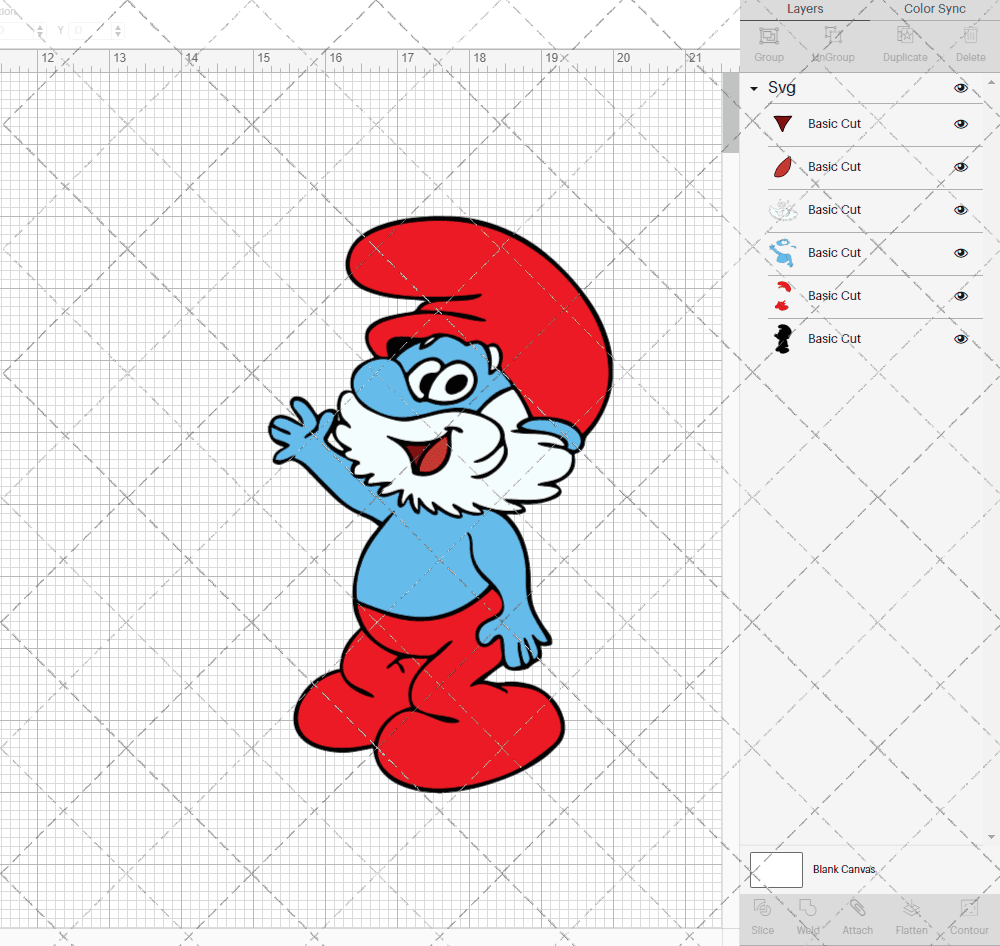Click the Slice tool icon
This screenshot has width=1000, height=946.
click(762, 908)
